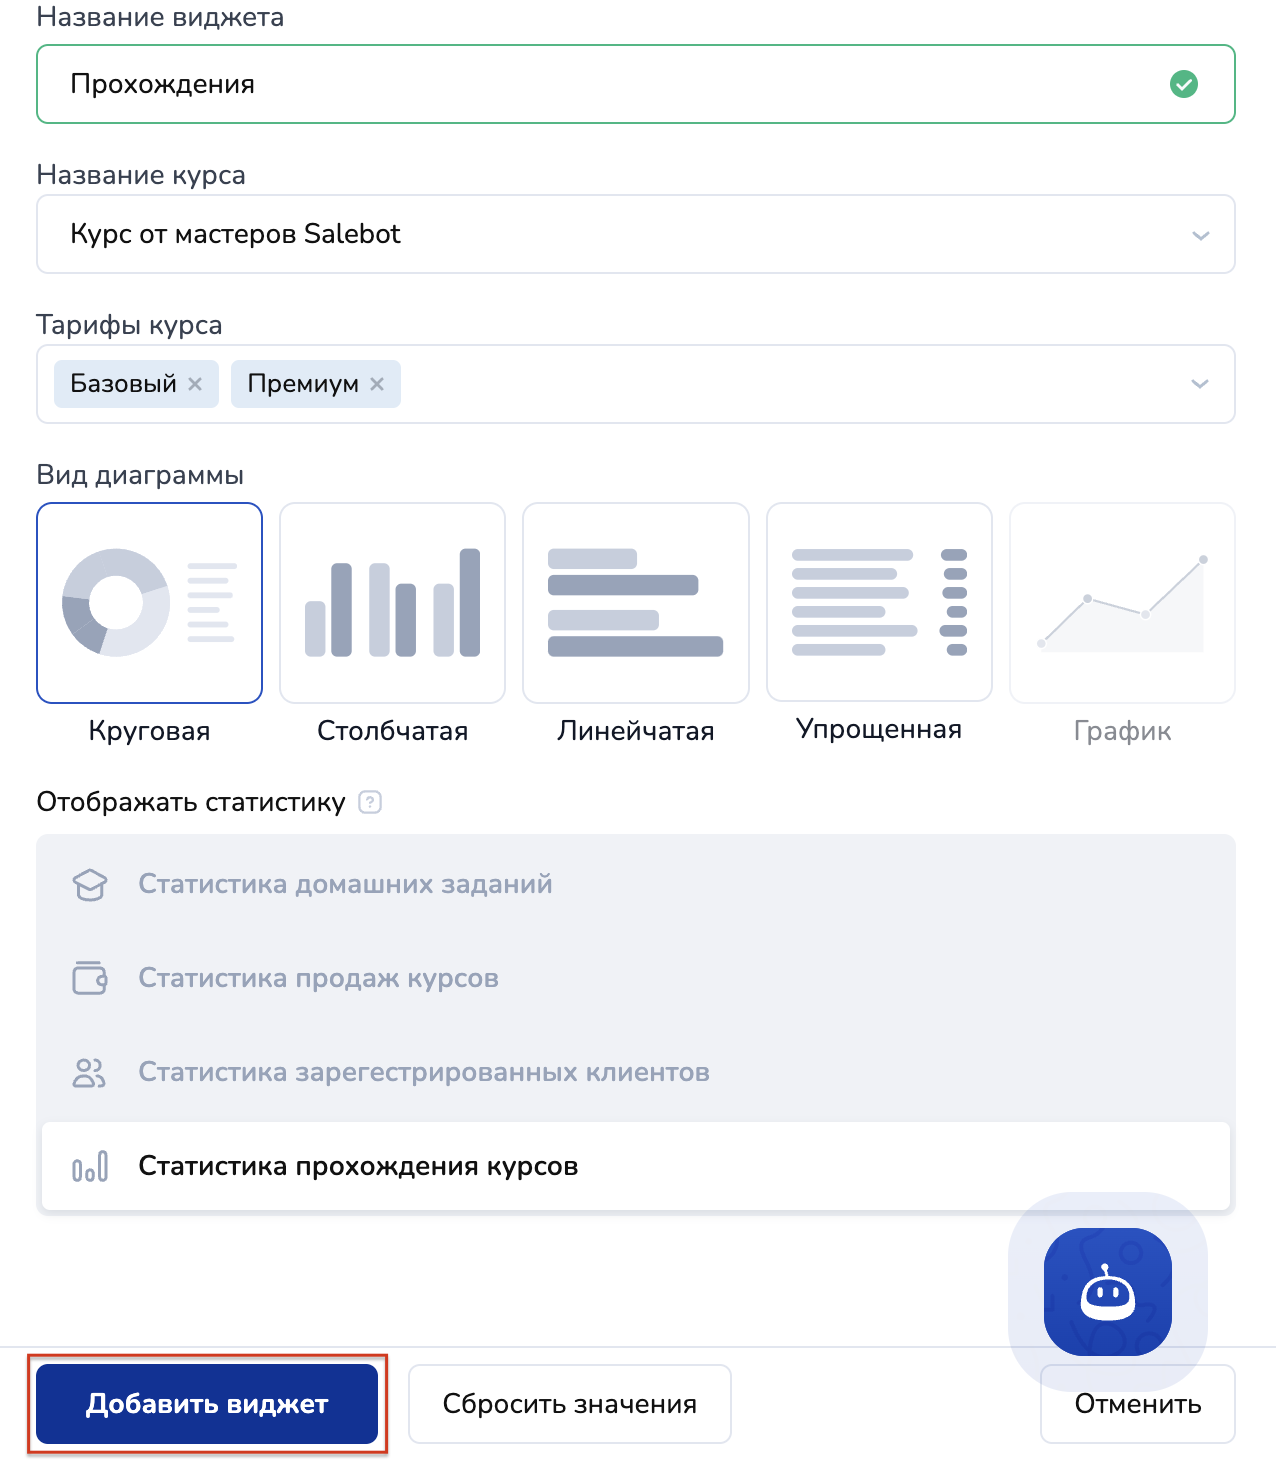The width and height of the screenshot is (1276, 1460).
Task: Remove the Базовый tariff tag
Action: (x=195, y=384)
